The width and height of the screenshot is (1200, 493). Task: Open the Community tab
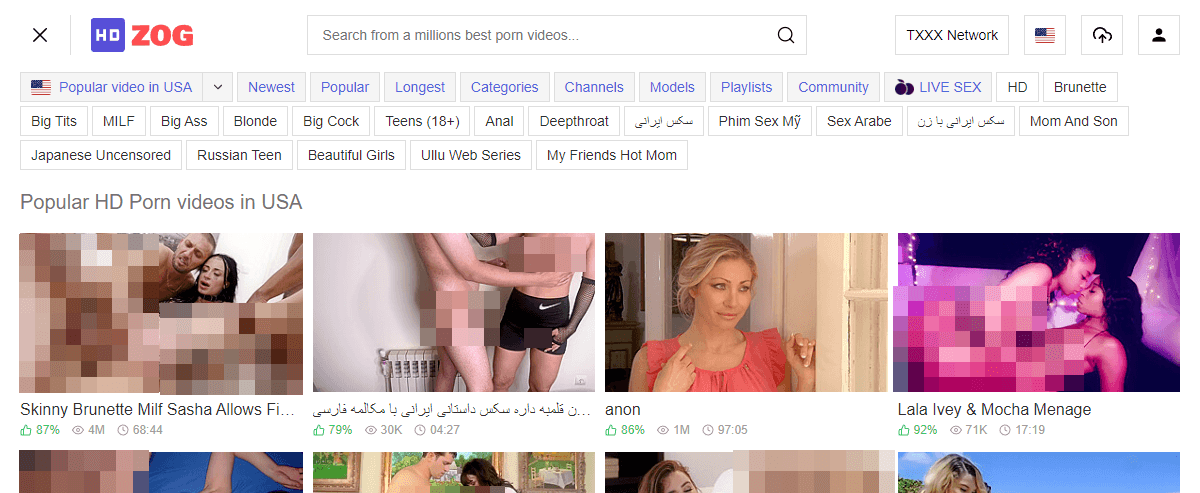click(x=834, y=87)
